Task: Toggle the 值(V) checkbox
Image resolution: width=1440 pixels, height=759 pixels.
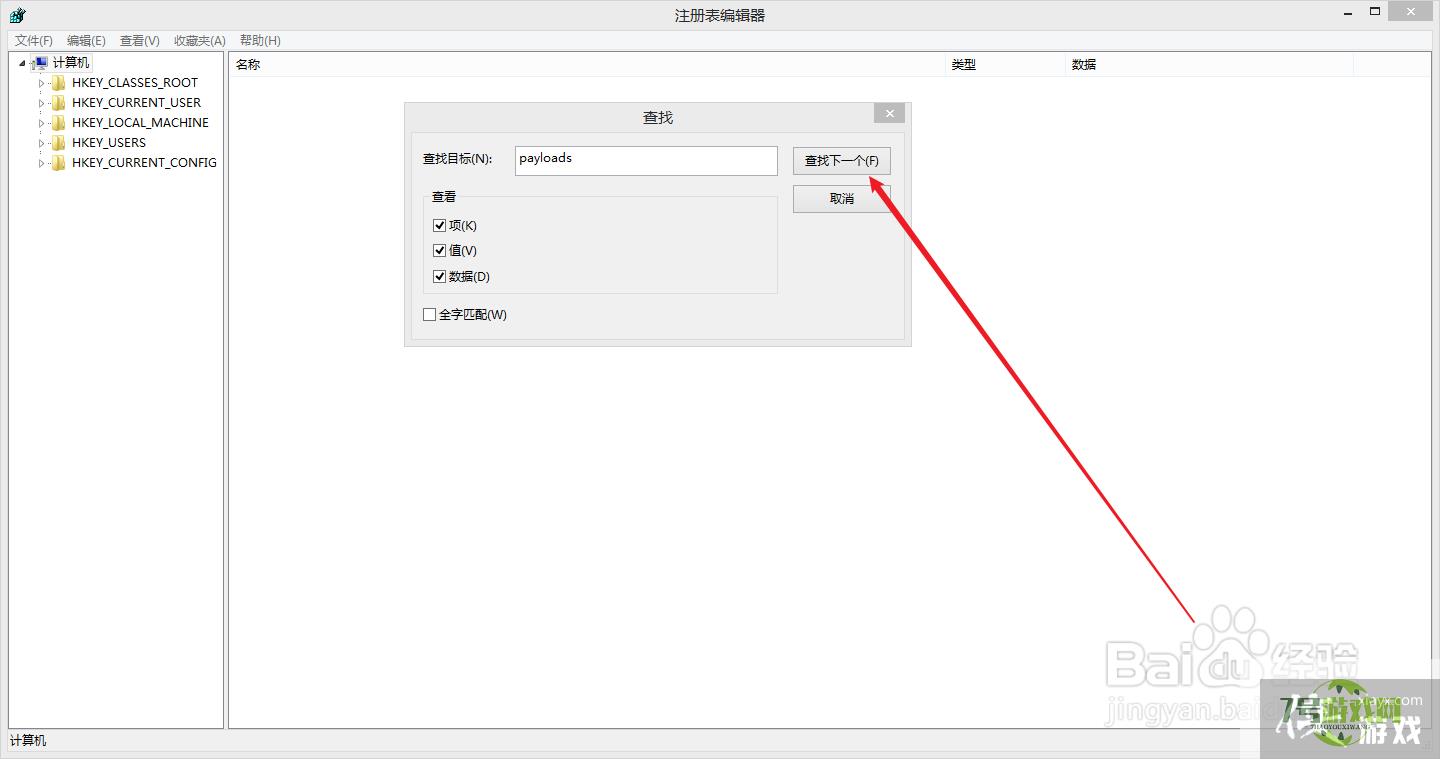Action: (x=439, y=251)
